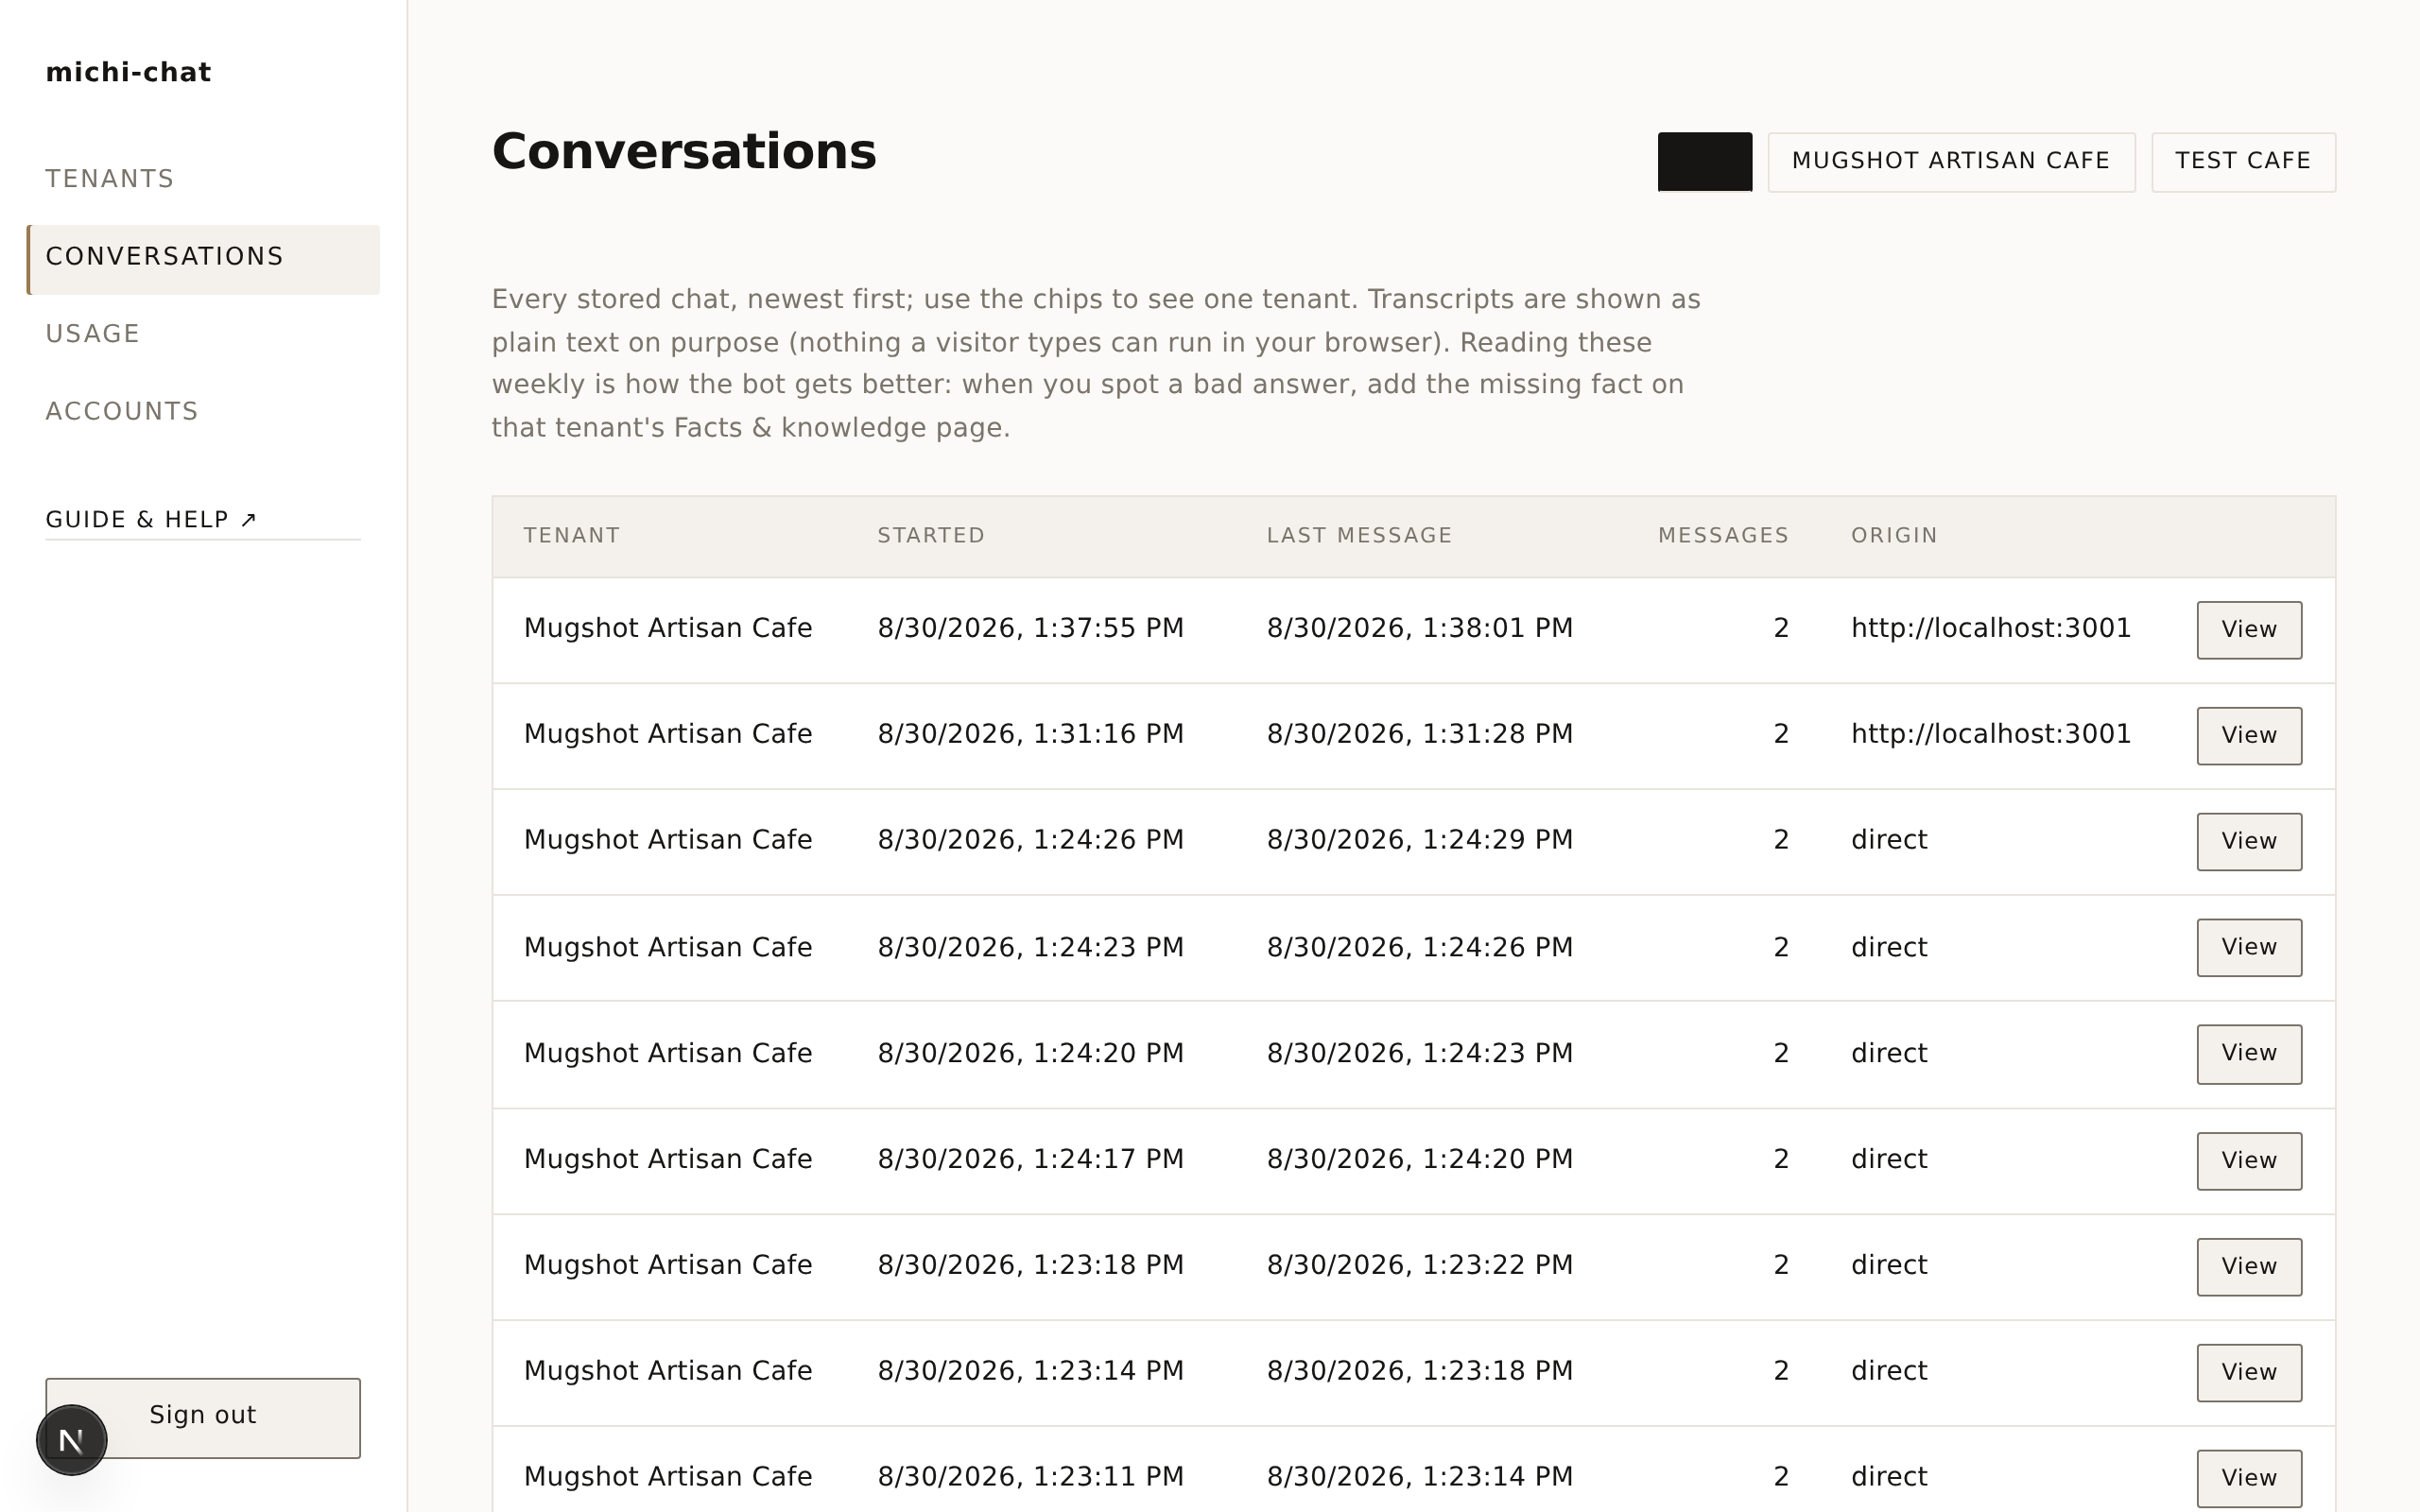Click started time 8/30/2026, 1:24:23 PM

(x=1030, y=947)
